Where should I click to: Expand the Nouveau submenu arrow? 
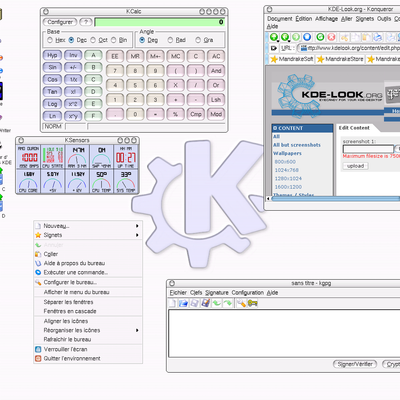(137, 226)
